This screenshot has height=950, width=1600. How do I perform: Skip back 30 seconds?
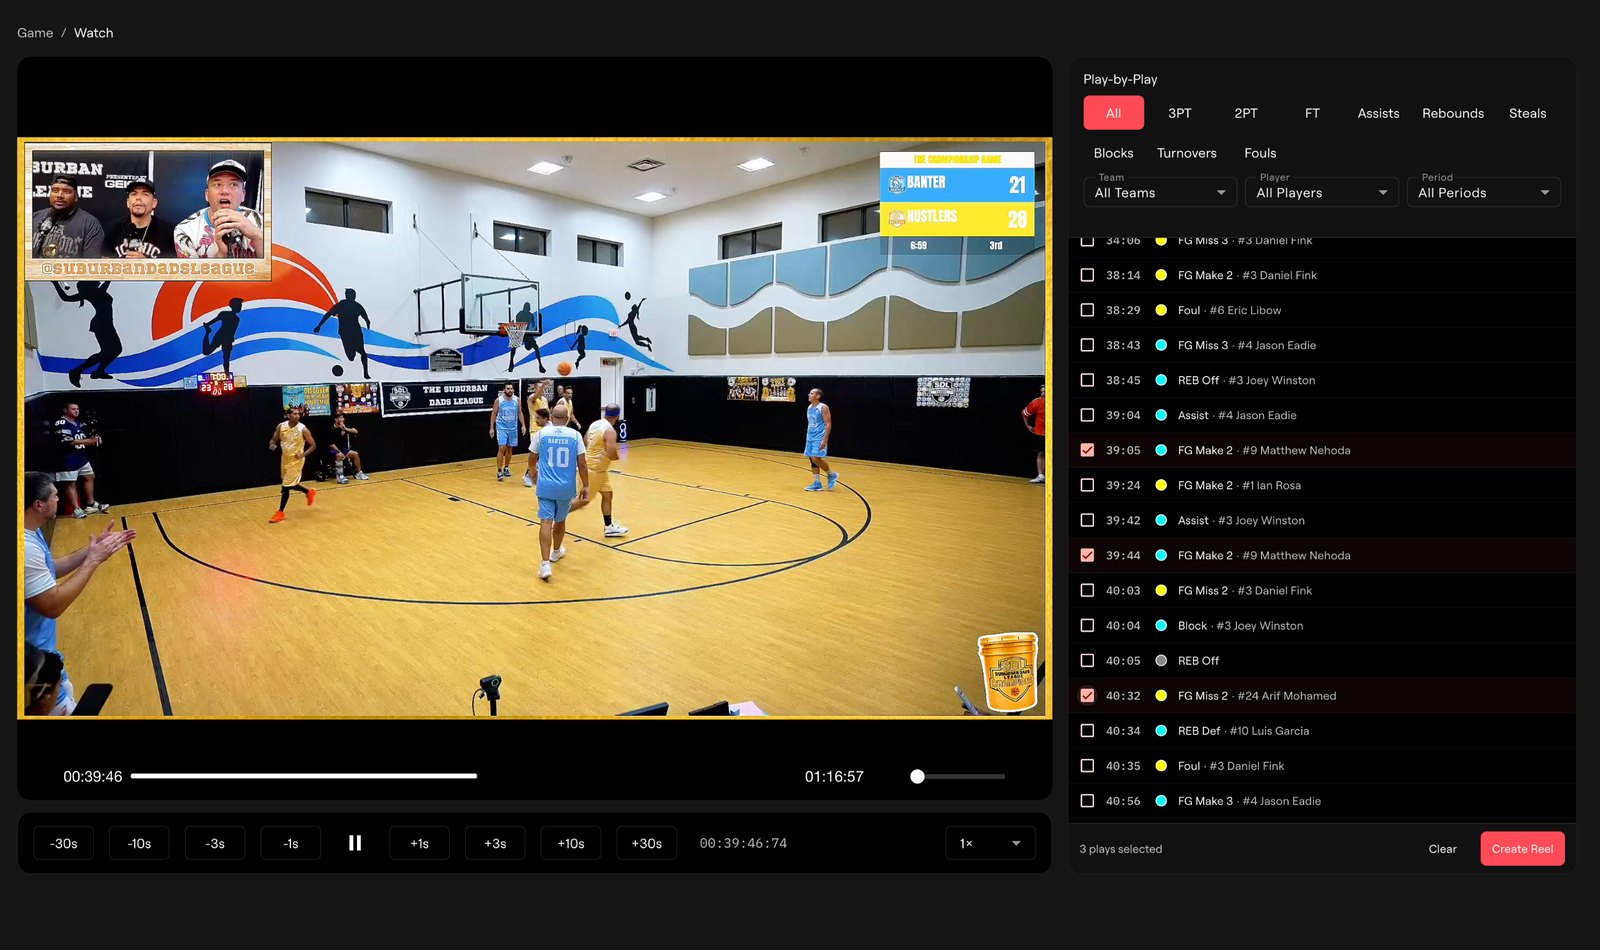coord(64,843)
